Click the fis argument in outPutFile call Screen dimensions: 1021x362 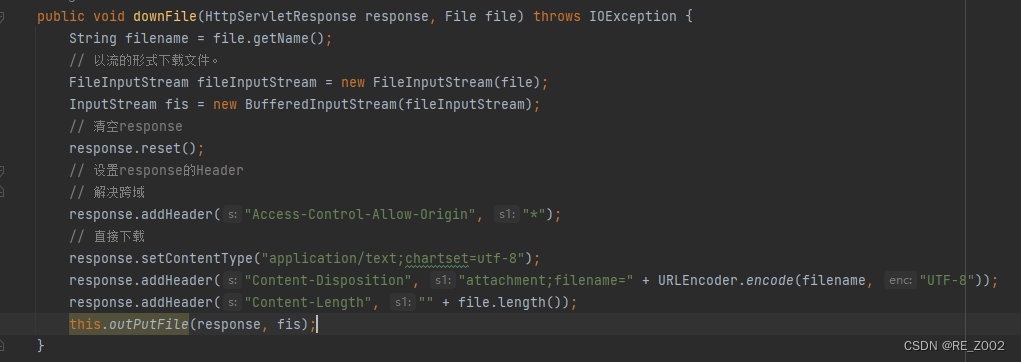288,324
